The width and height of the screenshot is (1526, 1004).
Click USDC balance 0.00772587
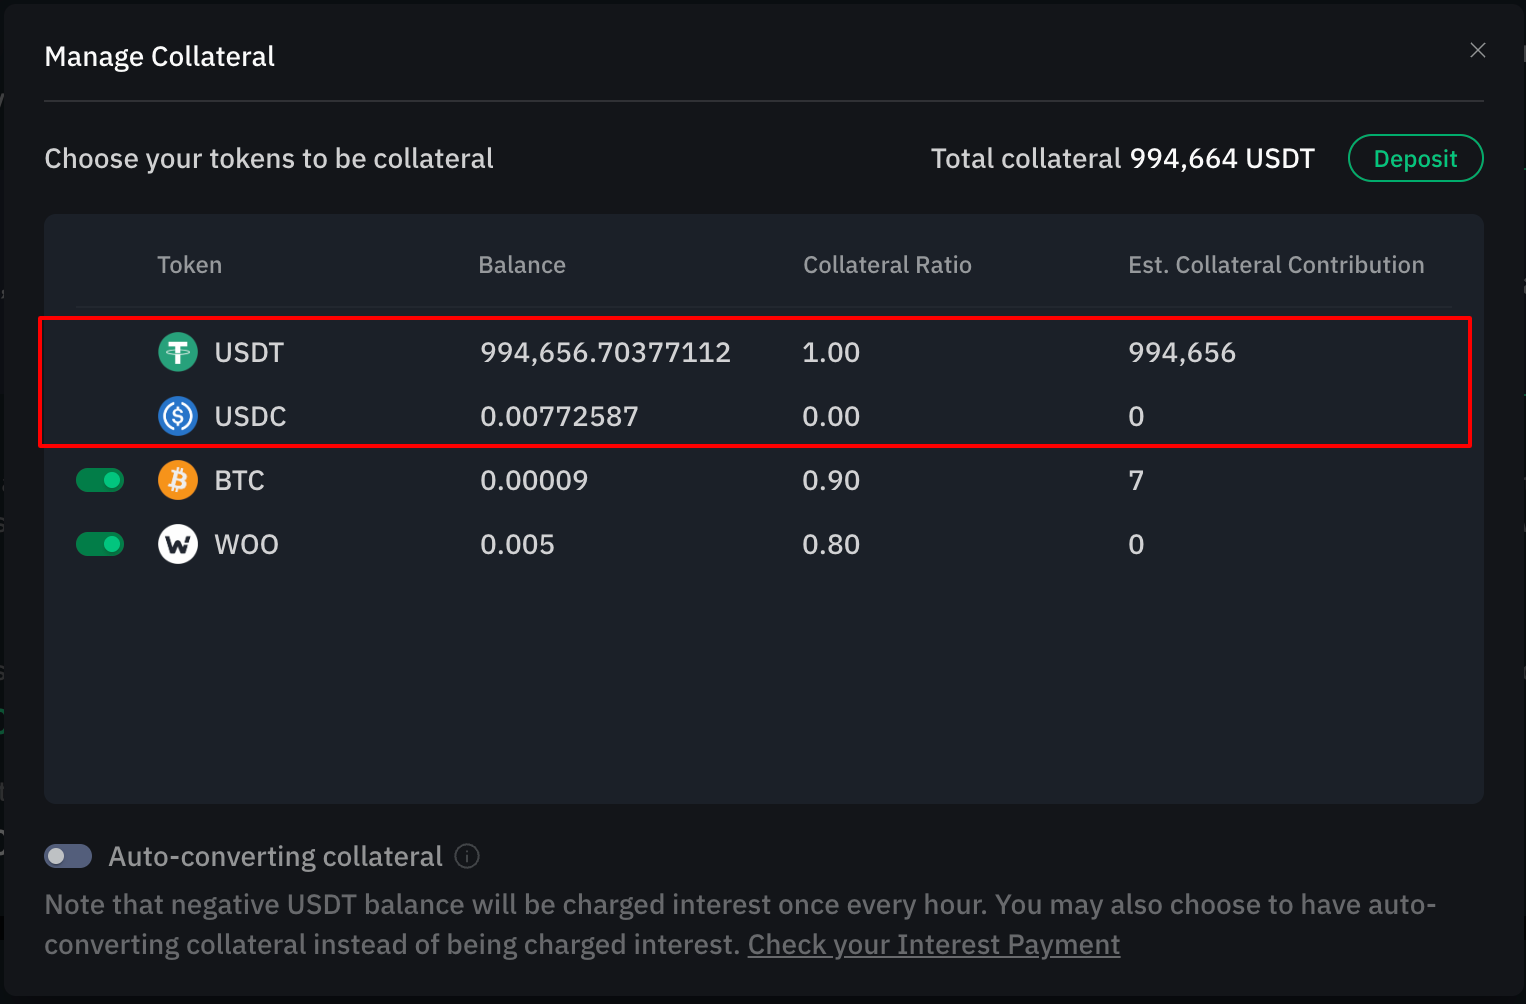[559, 416]
